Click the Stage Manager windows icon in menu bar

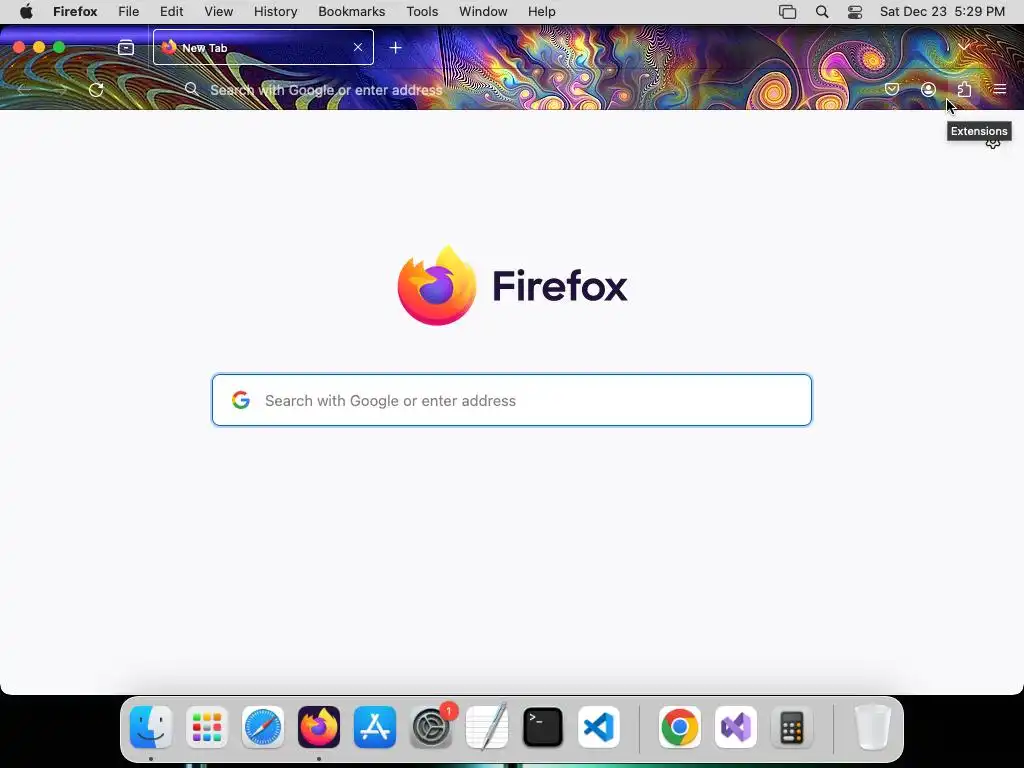[x=788, y=12]
